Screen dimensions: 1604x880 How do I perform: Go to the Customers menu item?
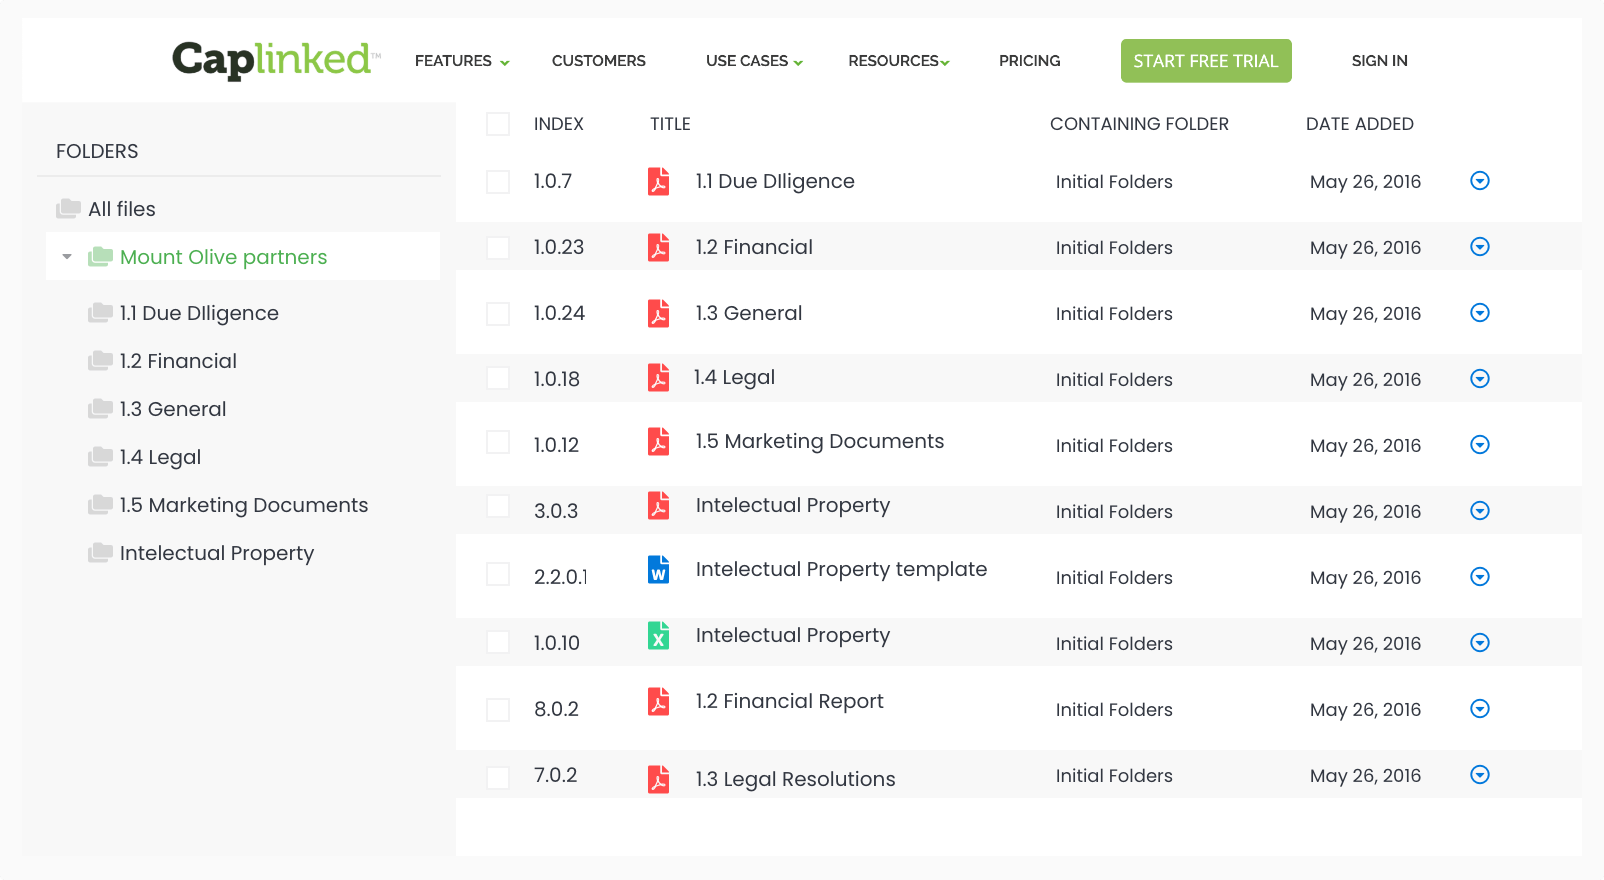598,61
